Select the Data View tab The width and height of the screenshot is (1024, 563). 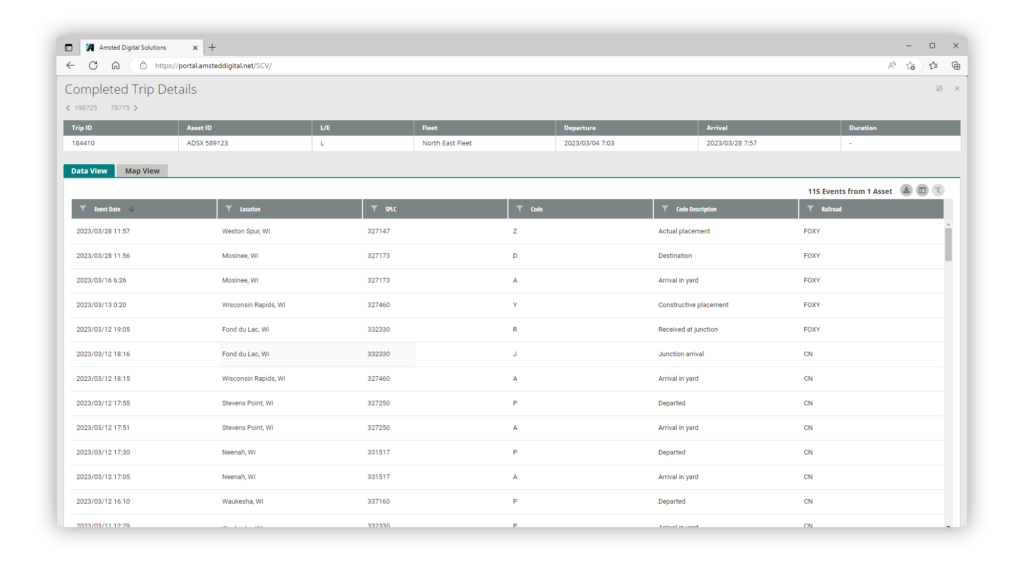[89, 171]
